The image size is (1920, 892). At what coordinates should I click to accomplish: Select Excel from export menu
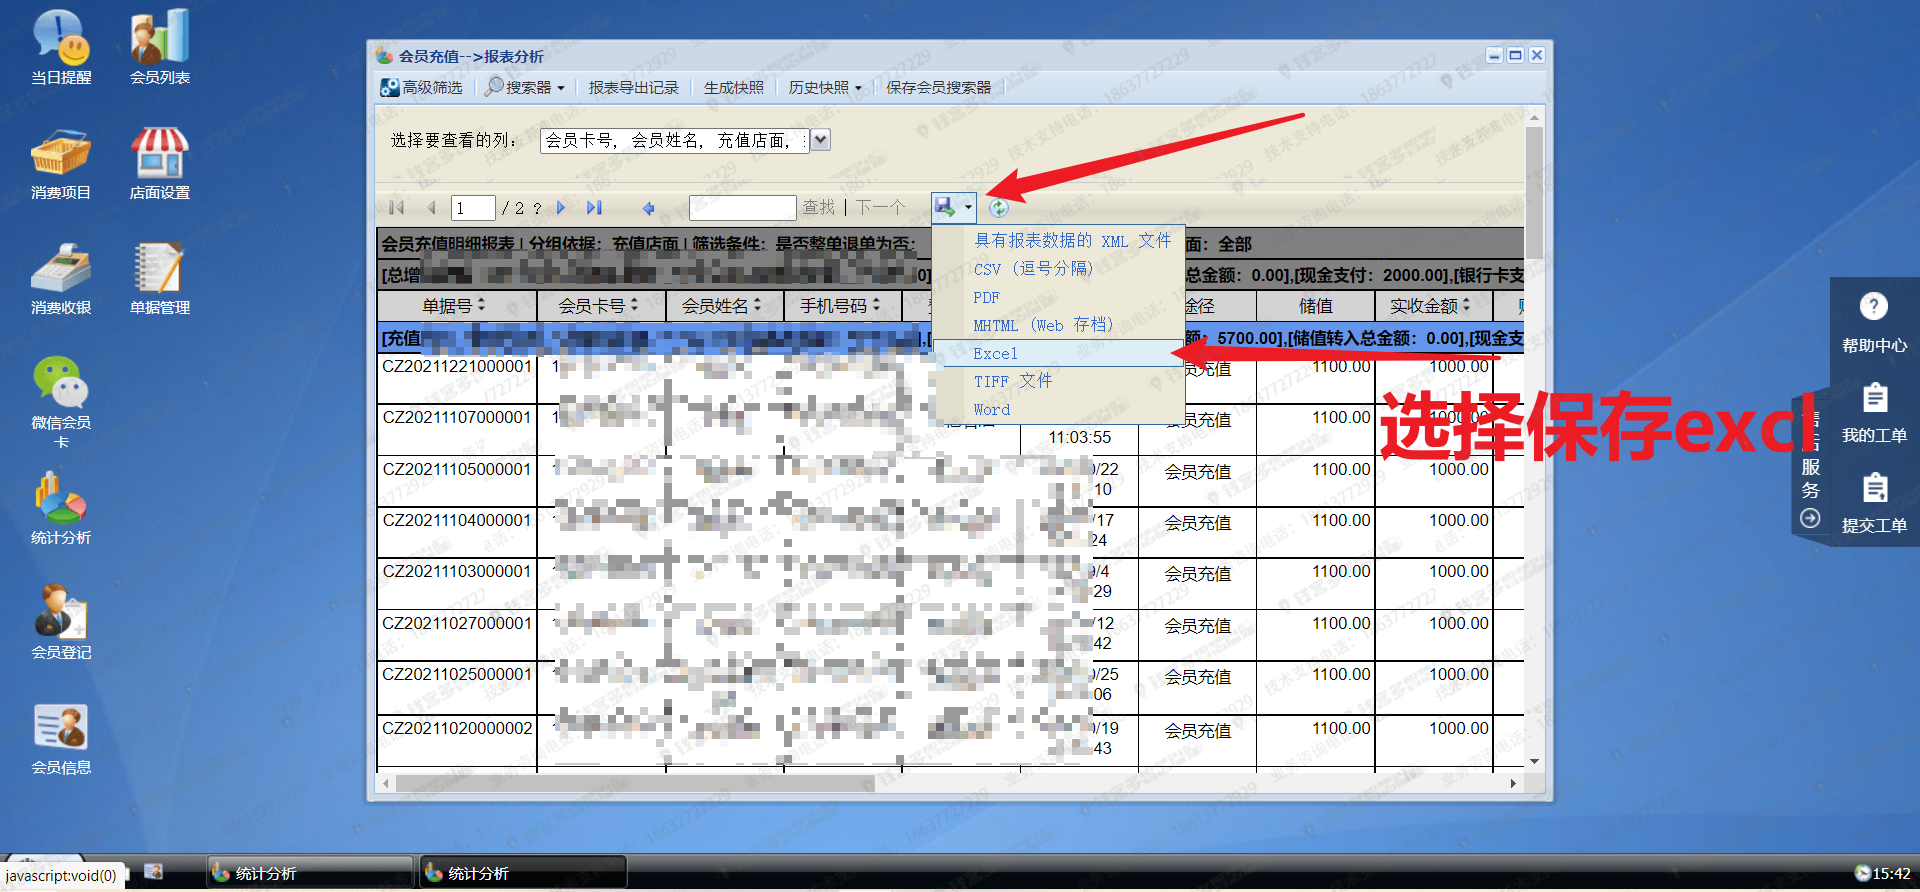995,354
